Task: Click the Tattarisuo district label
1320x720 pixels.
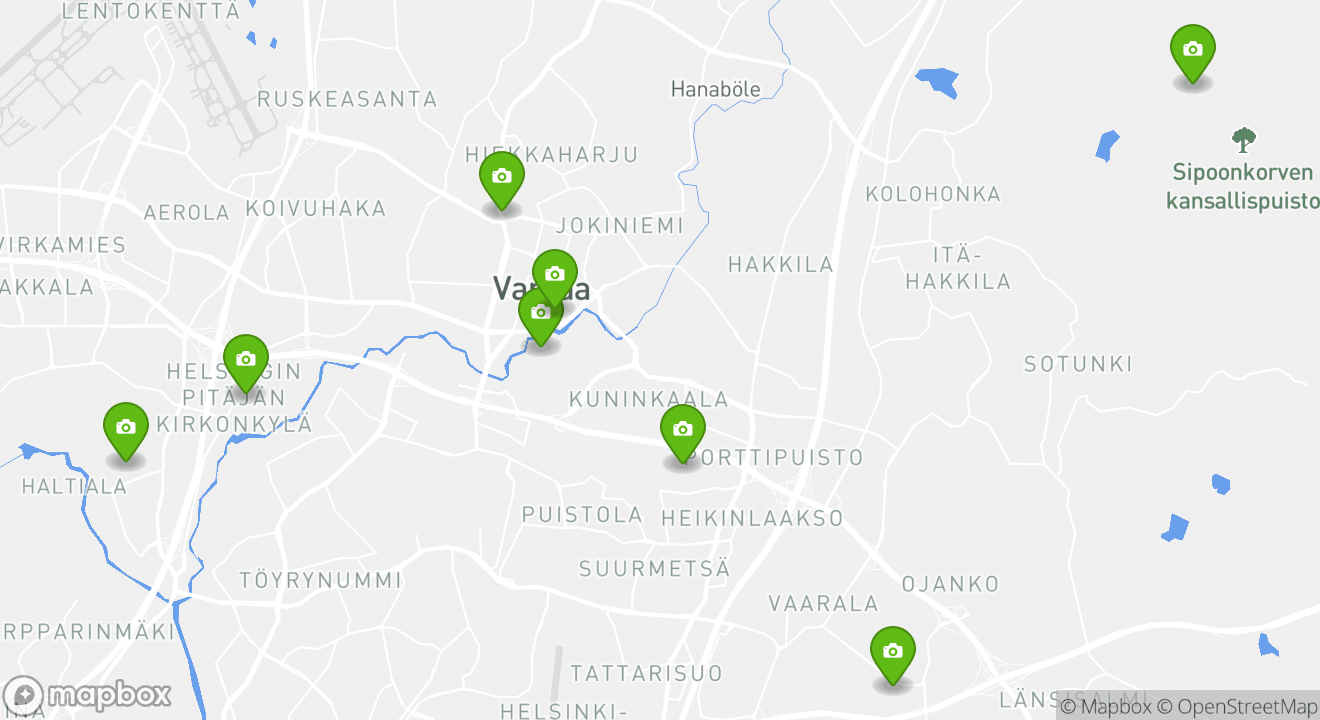Action: 646,673
